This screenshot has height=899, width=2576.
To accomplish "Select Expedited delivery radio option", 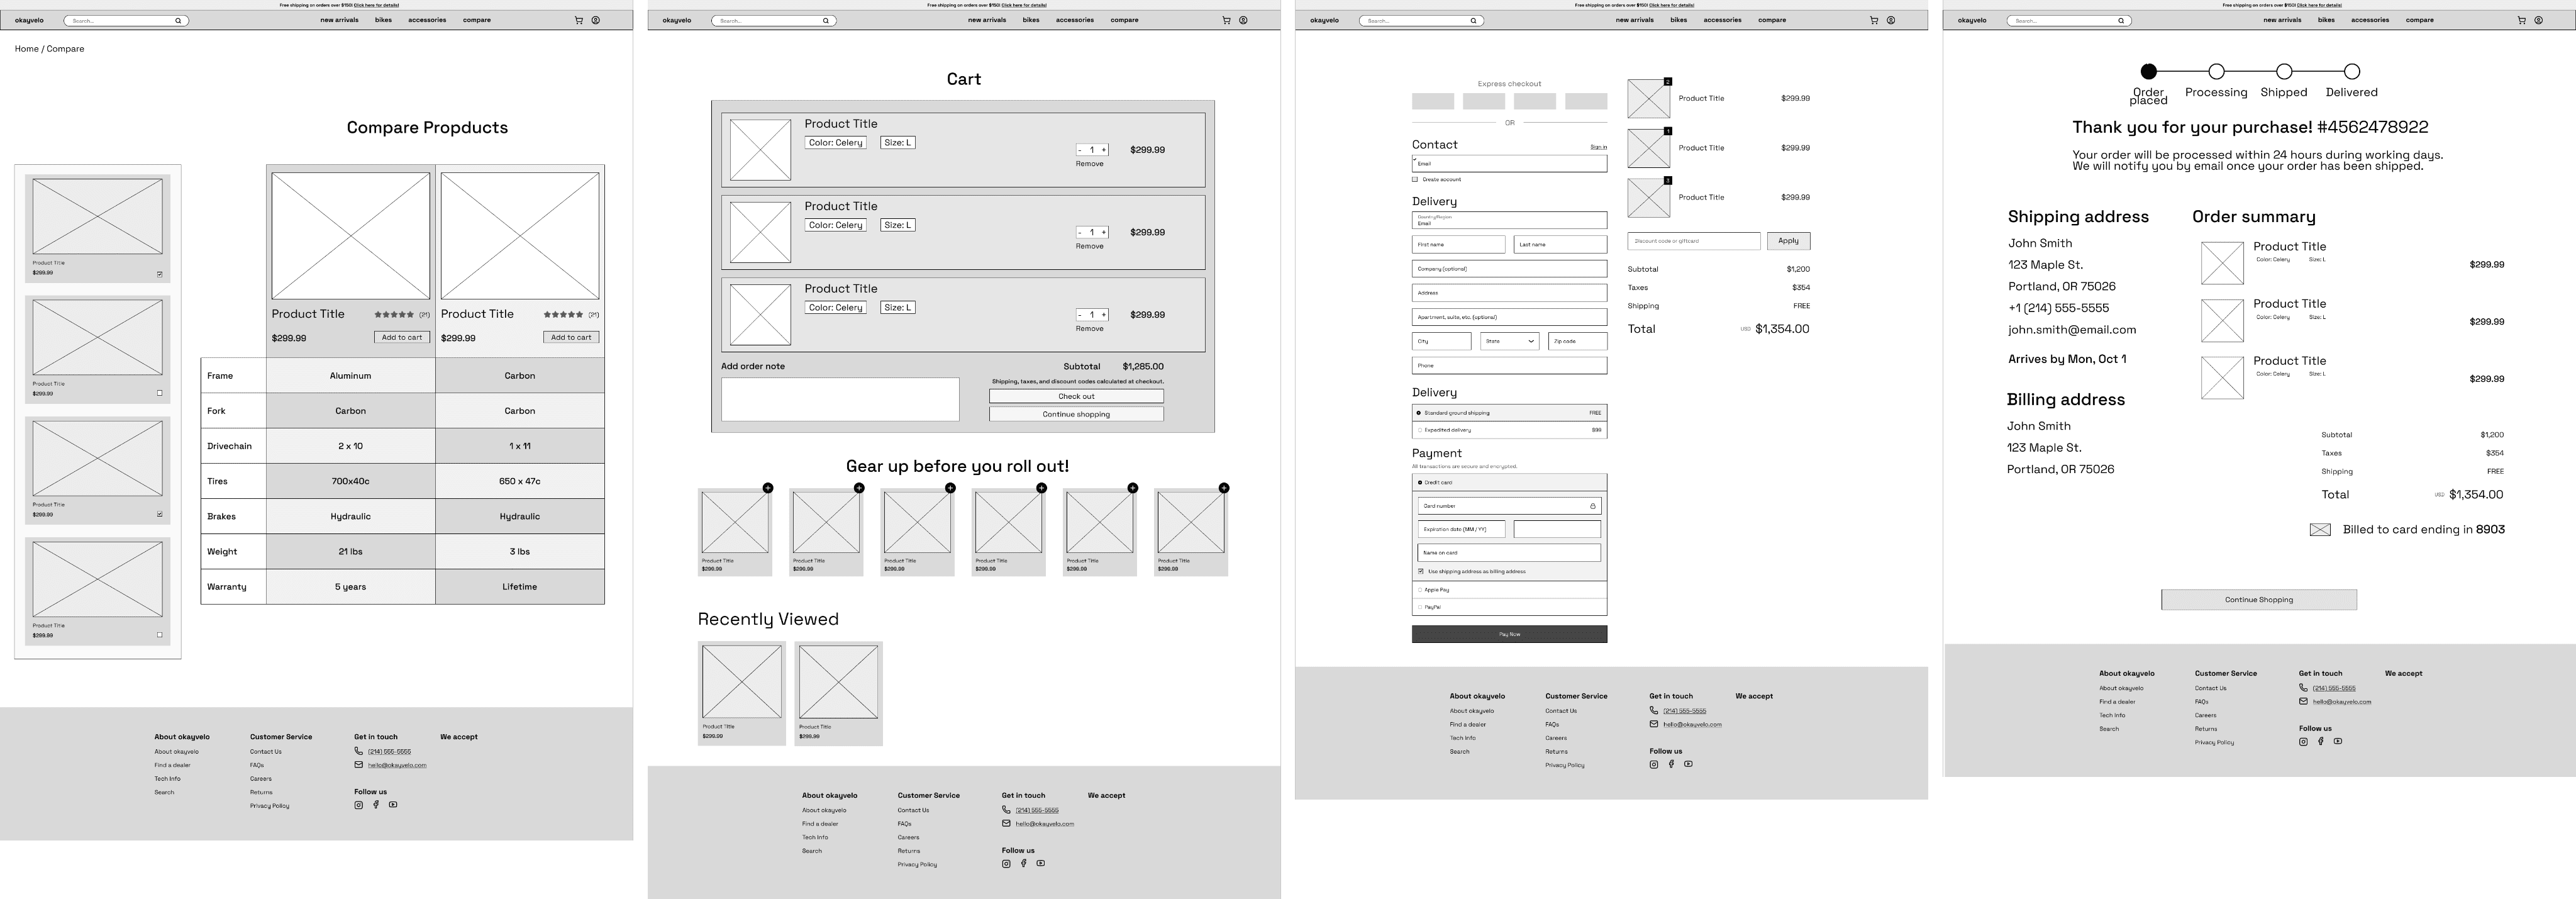I will coord(1419,430).
